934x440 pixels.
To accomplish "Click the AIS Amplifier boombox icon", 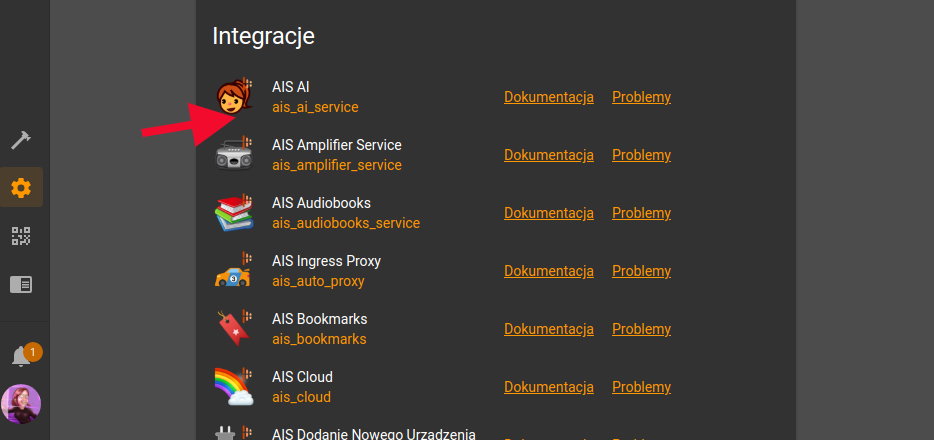I will [234, 154].
